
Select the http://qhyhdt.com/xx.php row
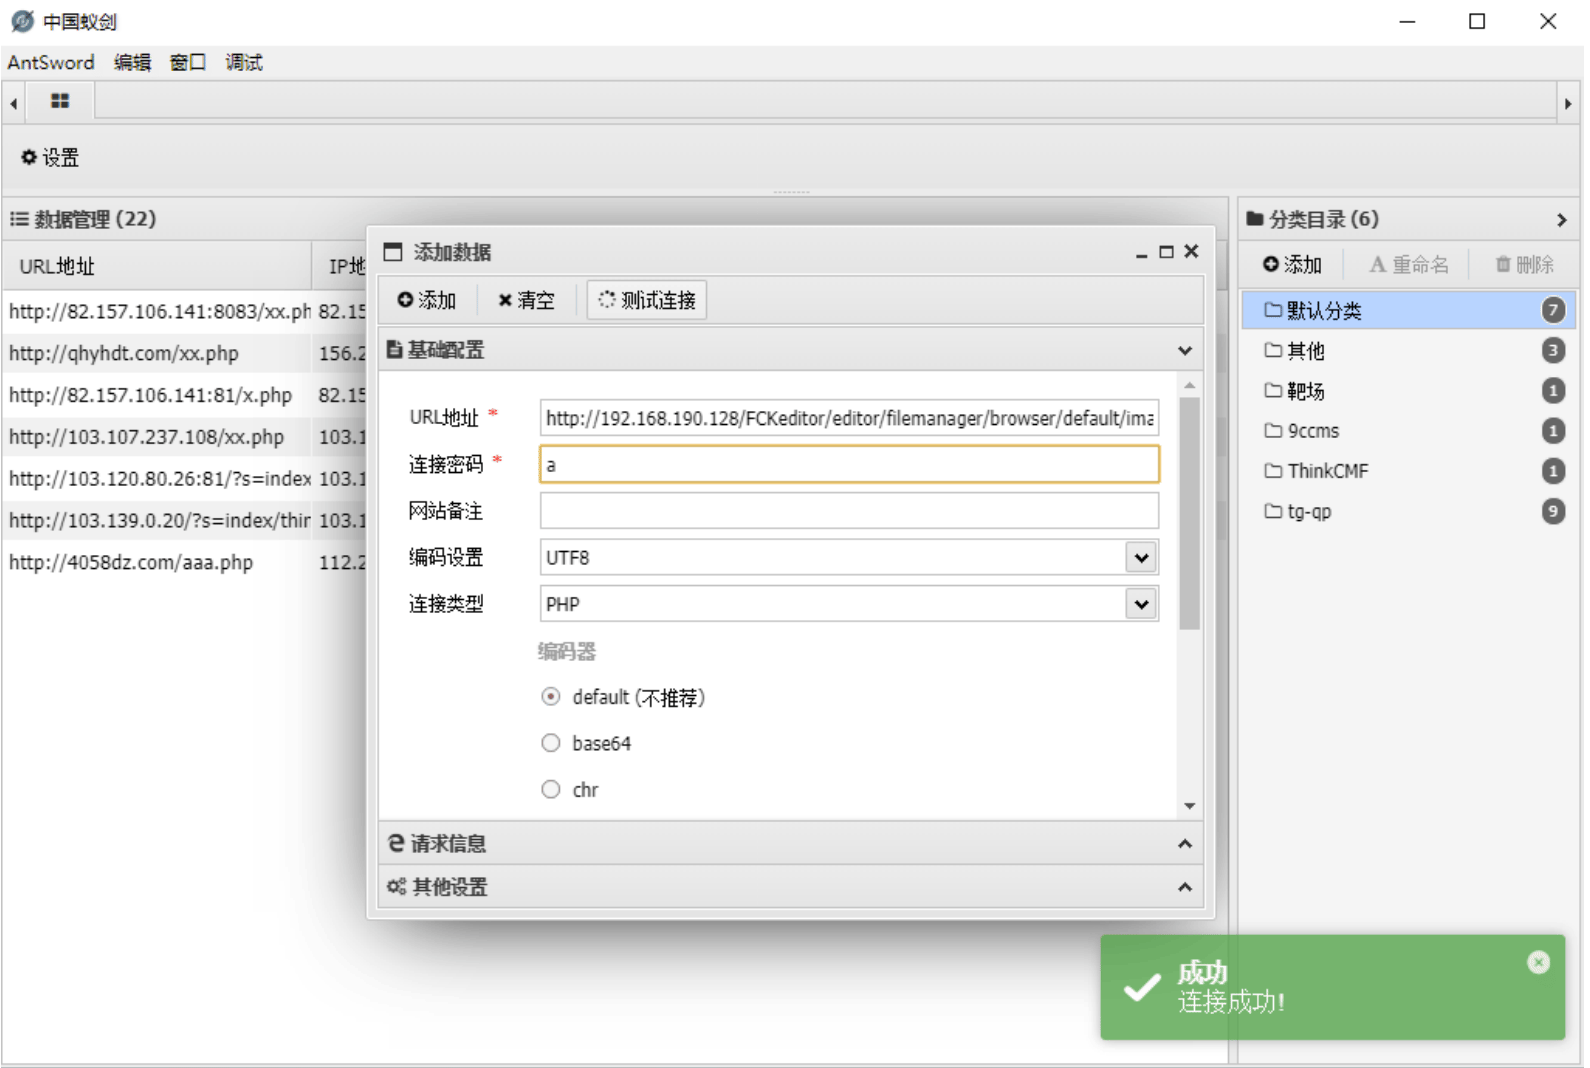186,353
